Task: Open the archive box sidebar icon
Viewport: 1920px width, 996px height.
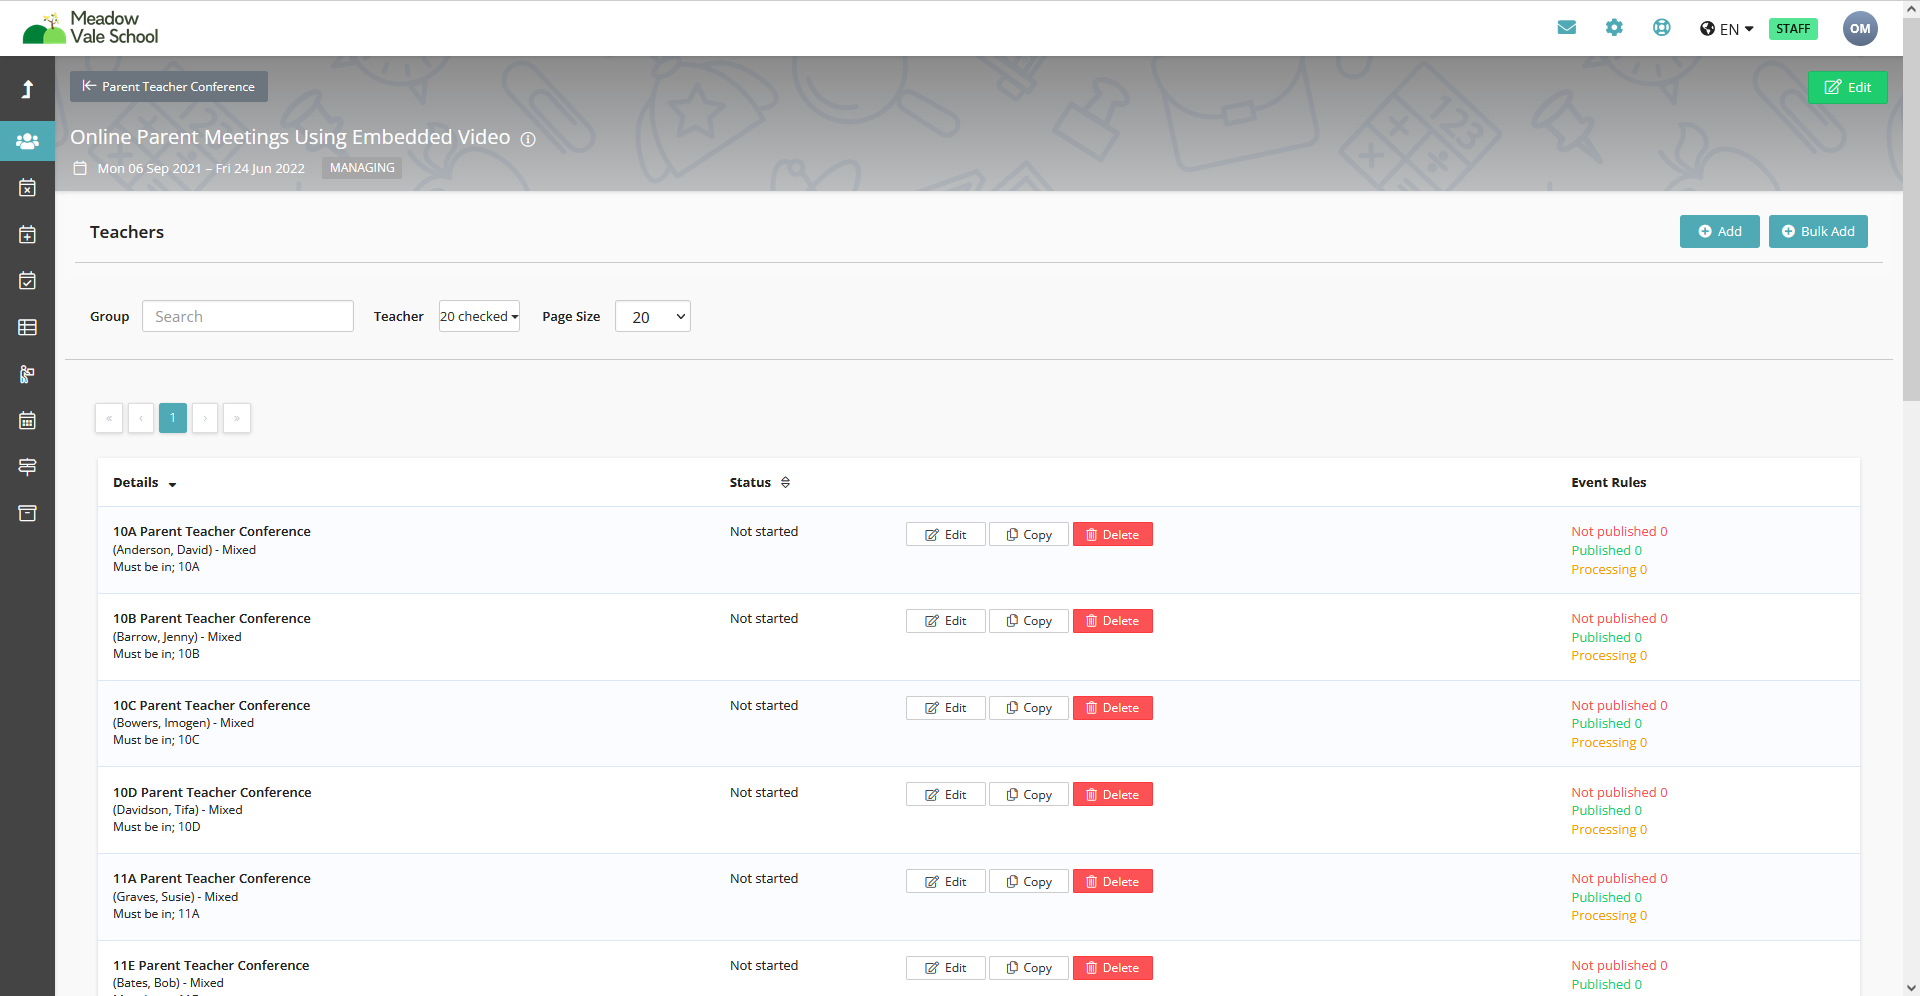Action: [x=27, y=513]
